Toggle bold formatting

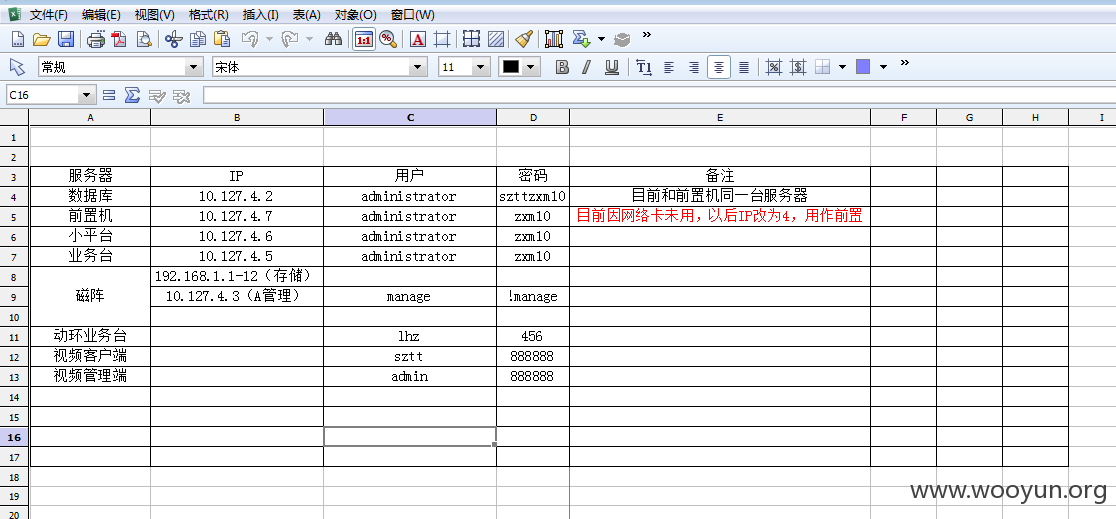pyautogui.click(x=562, y=67)
